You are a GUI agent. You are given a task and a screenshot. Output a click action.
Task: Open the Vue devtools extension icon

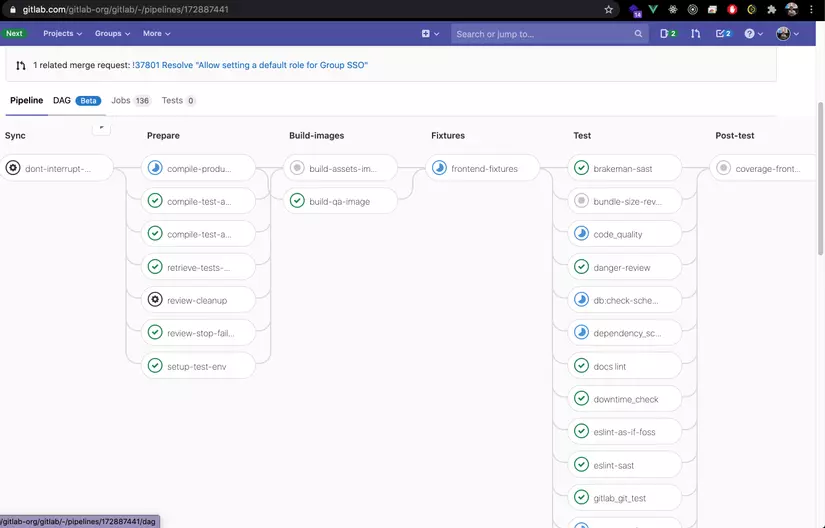coord(653,9)
